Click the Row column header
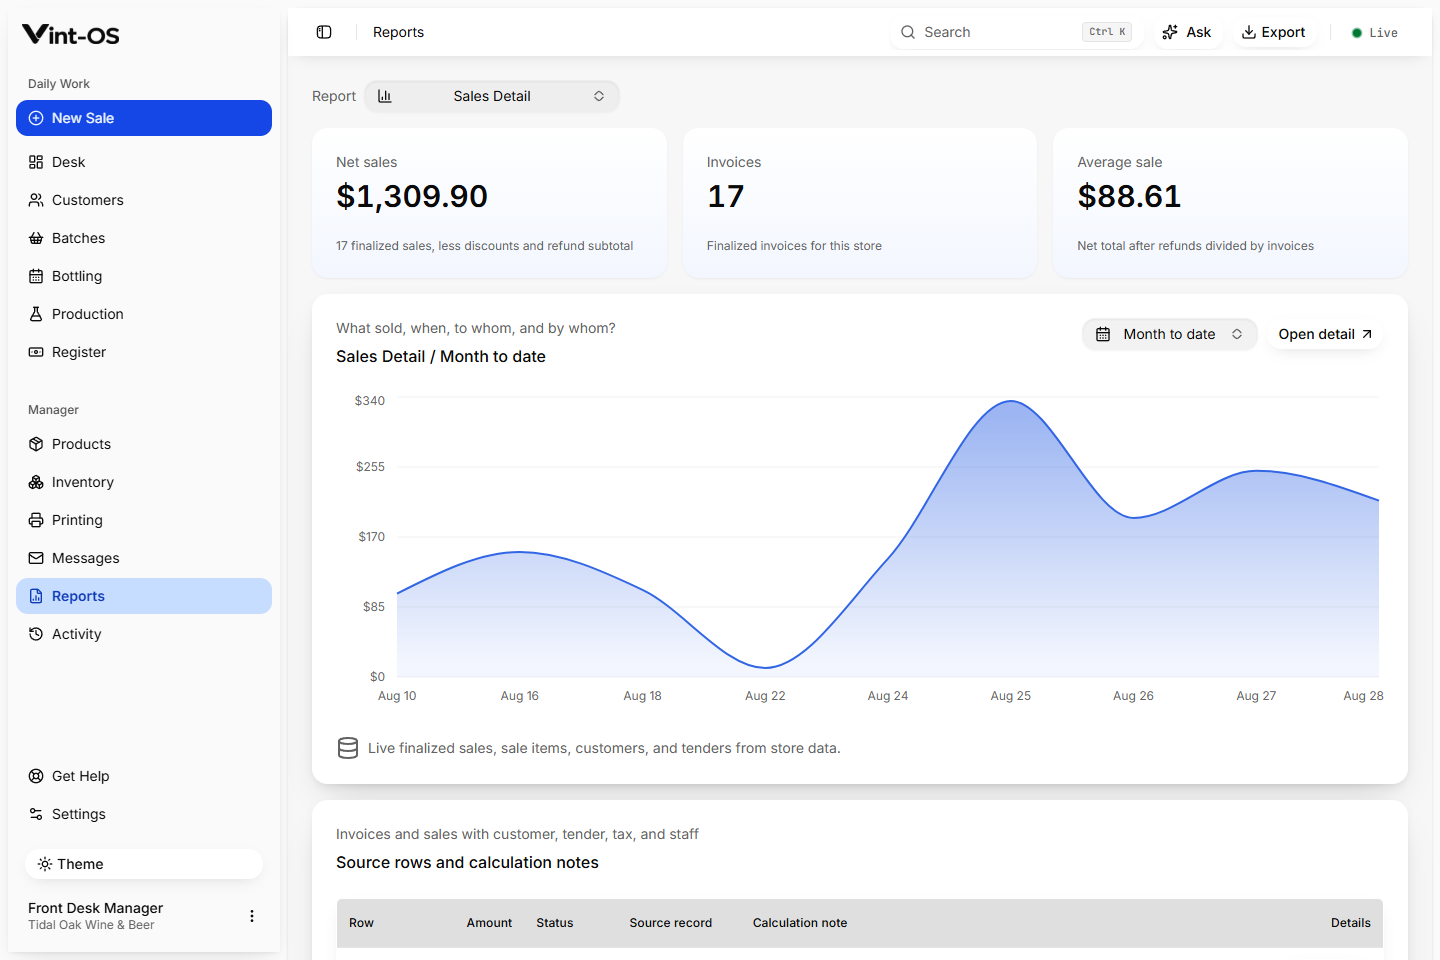The image size is (1440, 960). (361, 923)
